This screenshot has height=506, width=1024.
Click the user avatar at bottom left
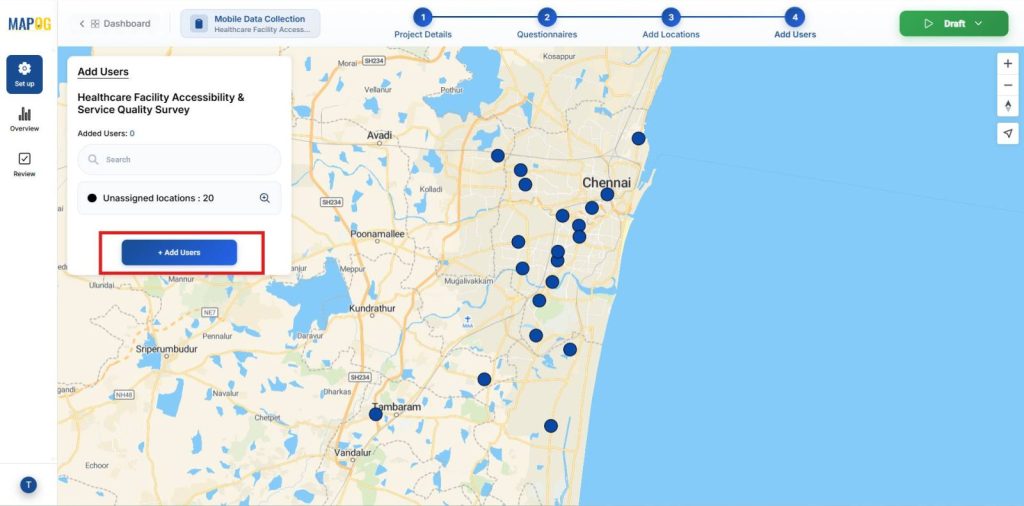(28, 485)
